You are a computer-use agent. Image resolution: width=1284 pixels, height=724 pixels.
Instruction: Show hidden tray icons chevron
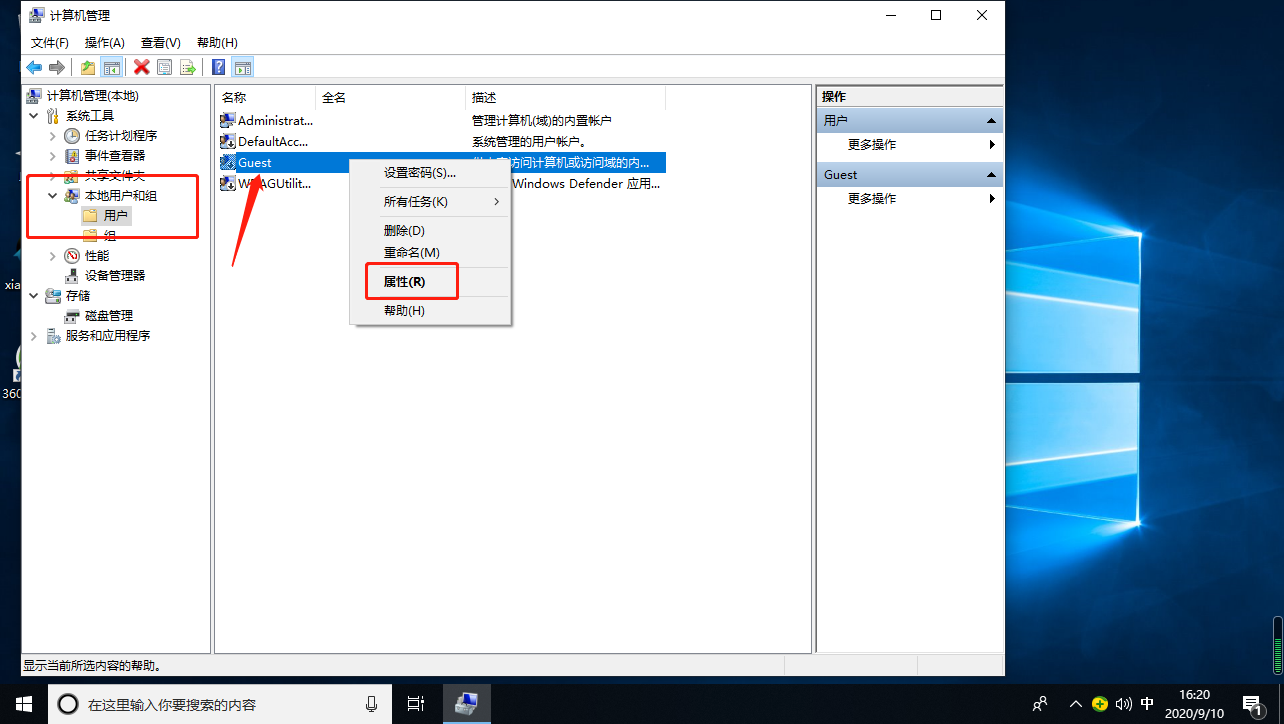pyautogui.click(x=1076, y=704)
